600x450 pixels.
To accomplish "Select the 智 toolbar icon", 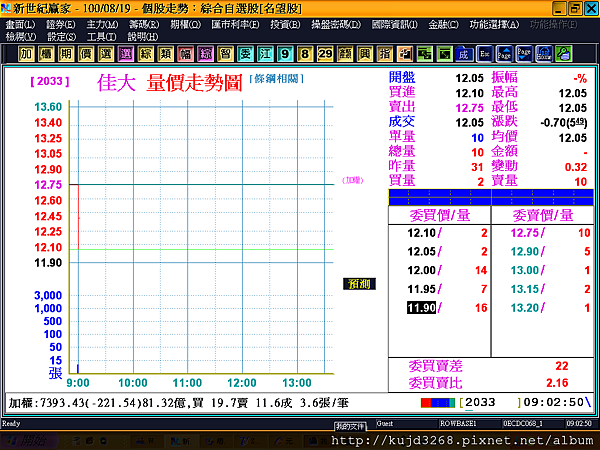I will 225,54.
